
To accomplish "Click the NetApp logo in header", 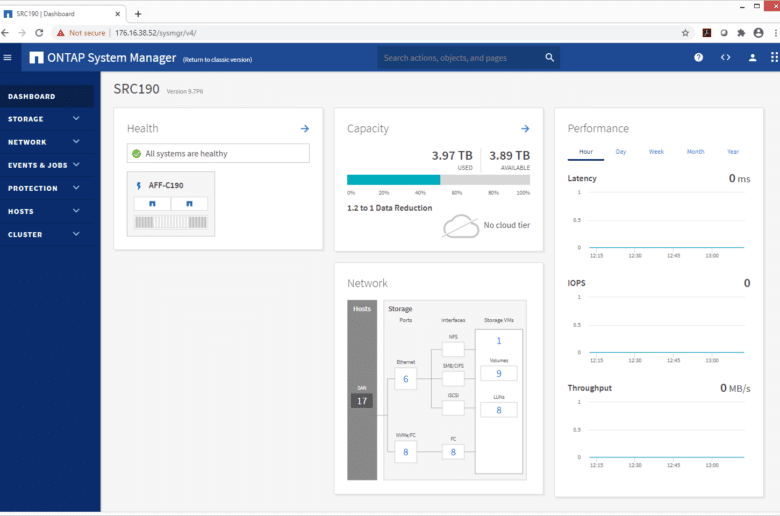I will point(36,58).
